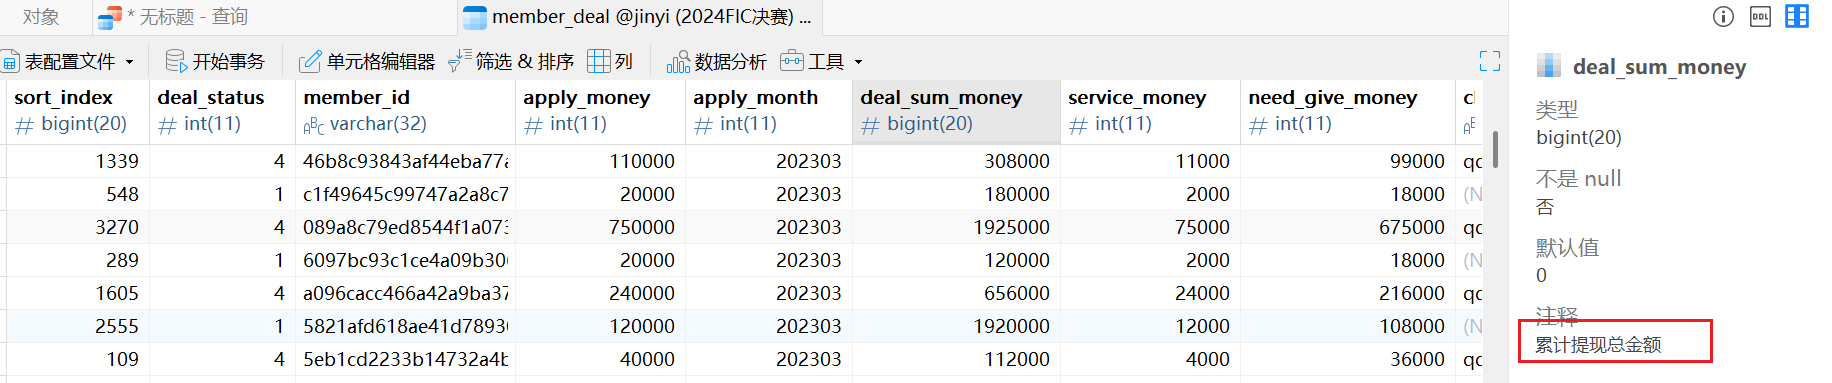1832x383 pixels.
Task: Select the apply_month column header
Action: 768,111
